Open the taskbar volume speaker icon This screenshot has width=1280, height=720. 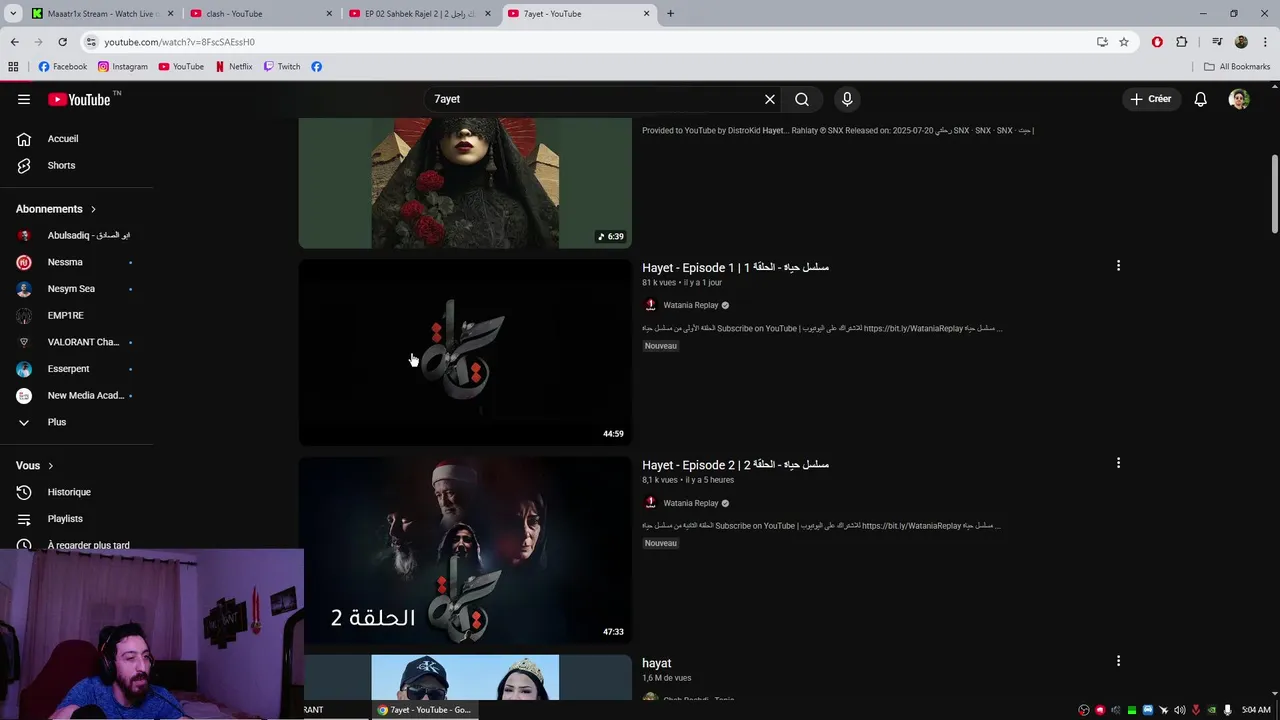coord(1180,710)
